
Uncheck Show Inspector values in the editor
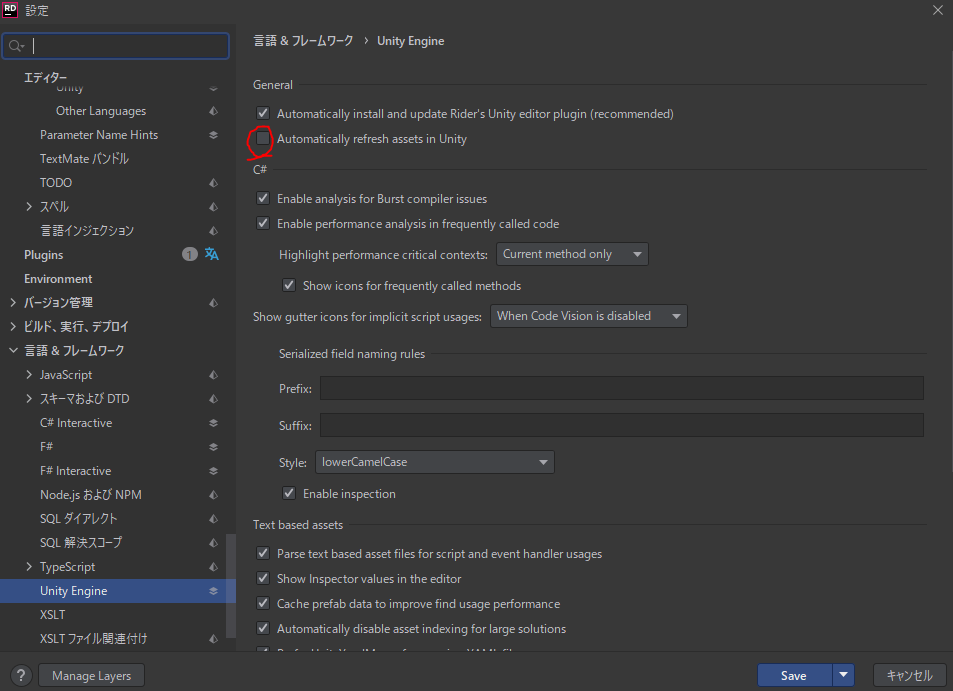(x=263, y=579)
